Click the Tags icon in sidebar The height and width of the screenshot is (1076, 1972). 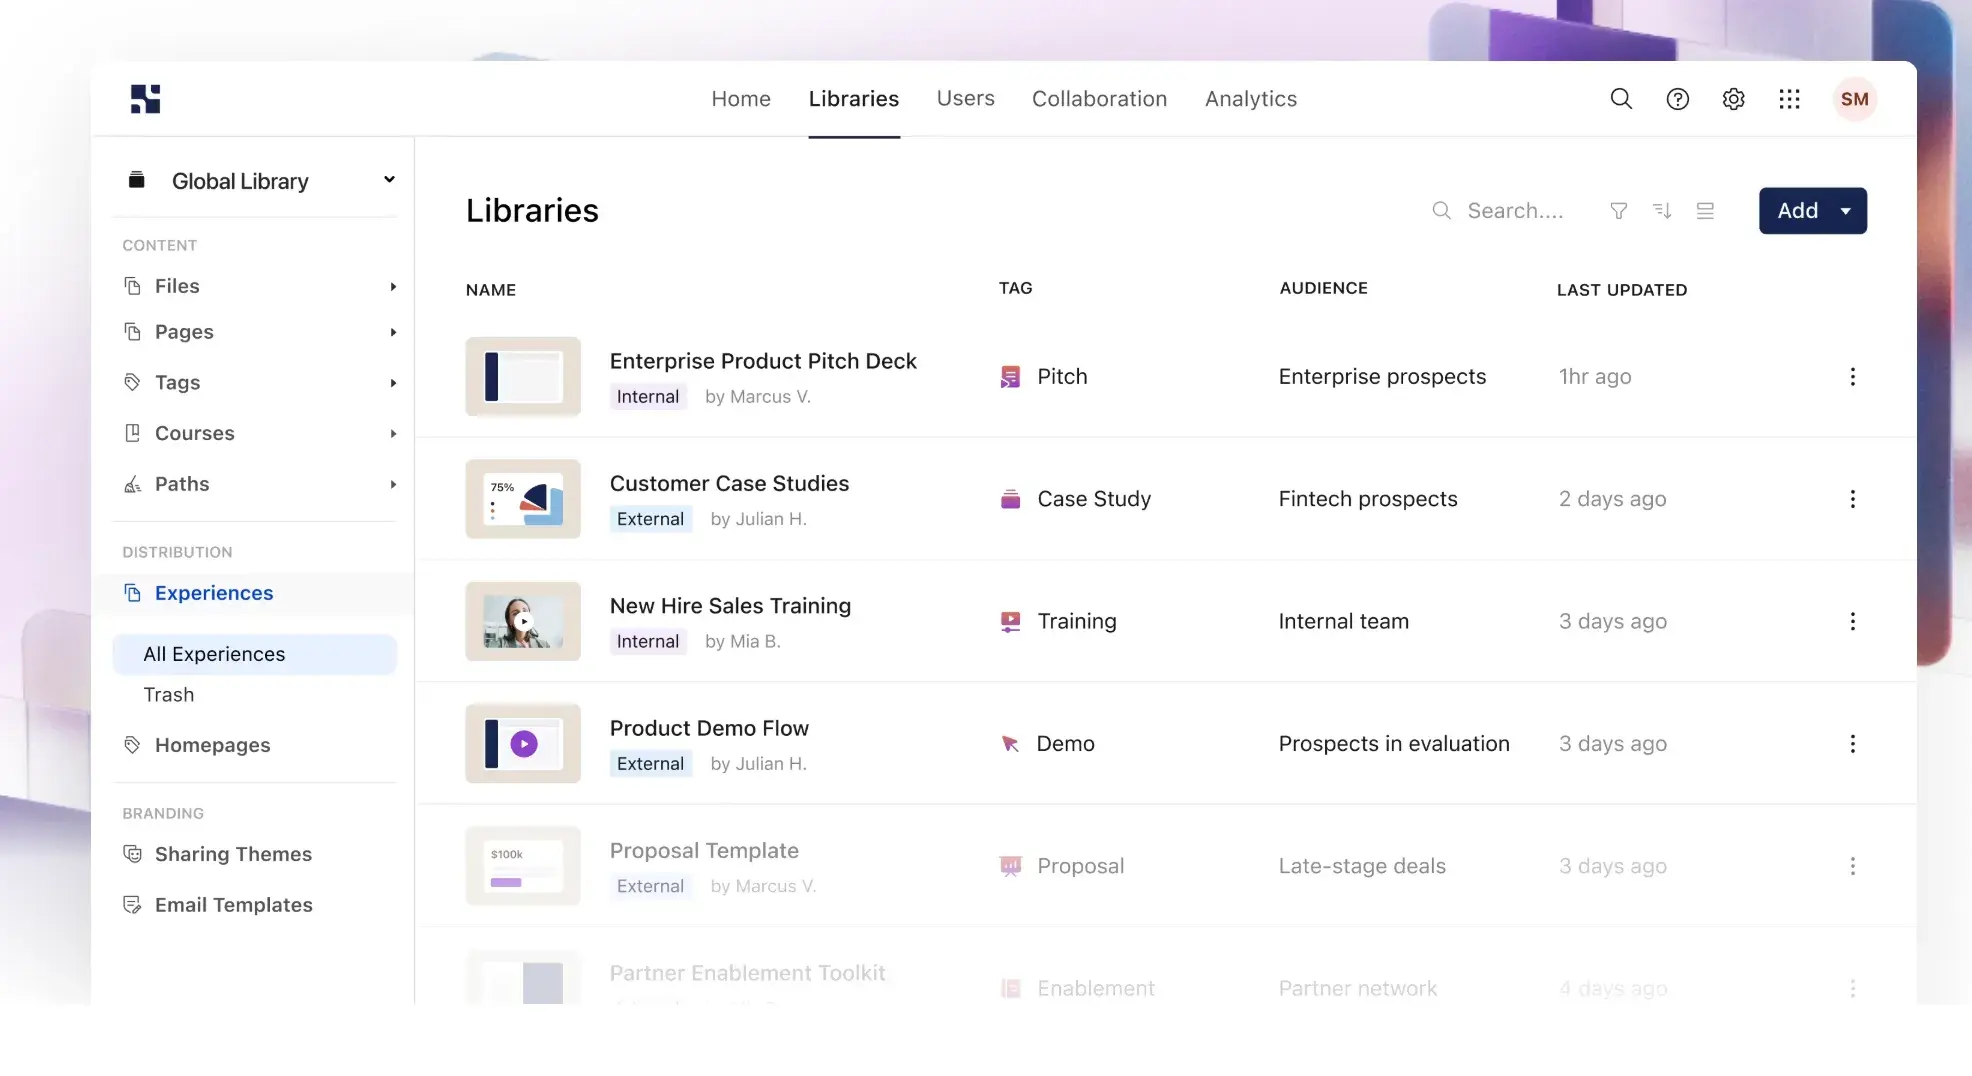click(132, 382)
